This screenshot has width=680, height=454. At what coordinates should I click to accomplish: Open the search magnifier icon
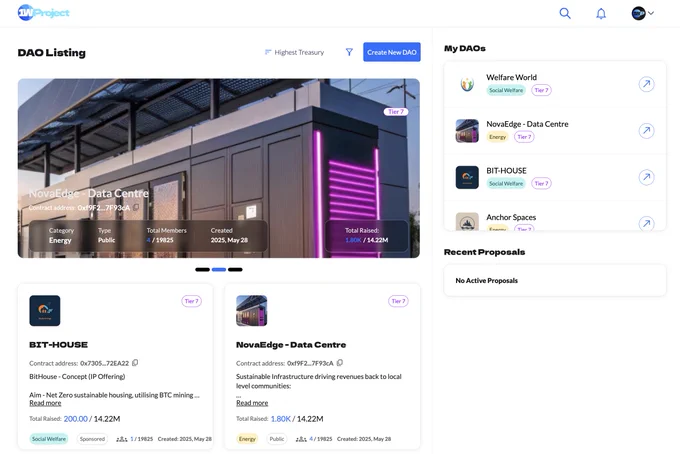point(565,13)
